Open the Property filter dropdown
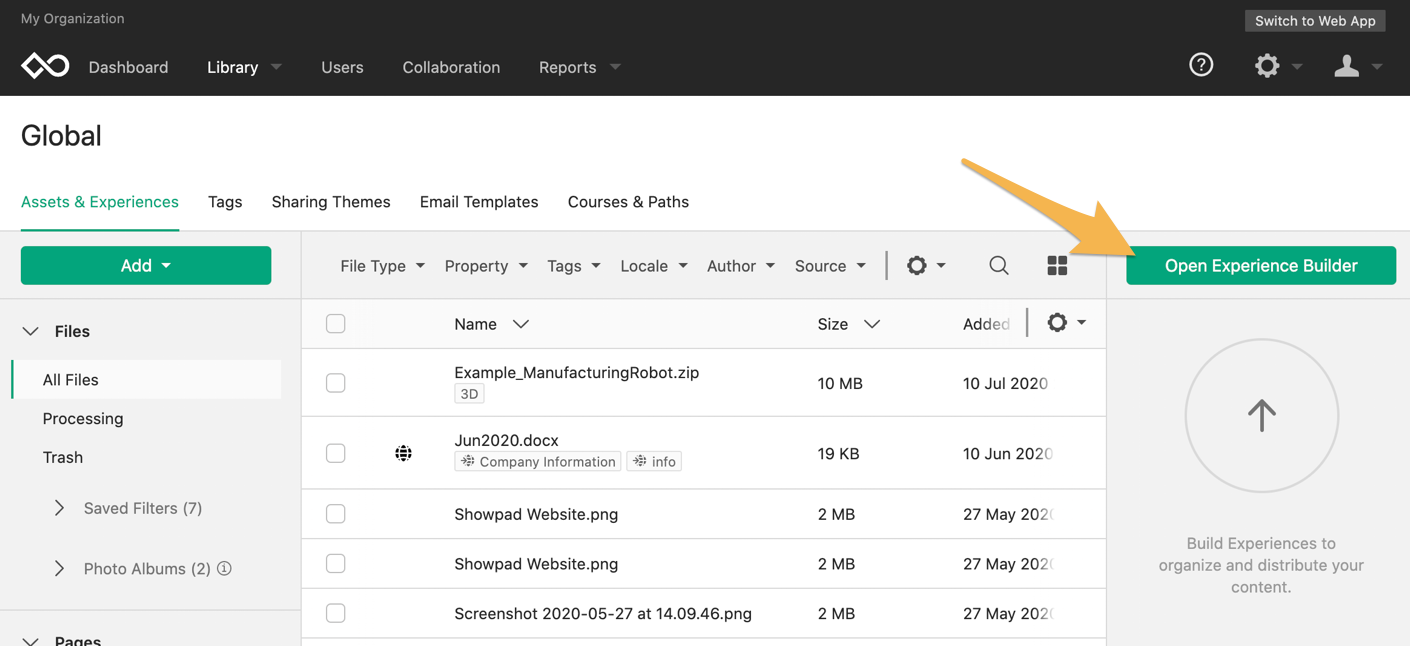Viewport: 1410px width, 646px height. tap(486, 266)
